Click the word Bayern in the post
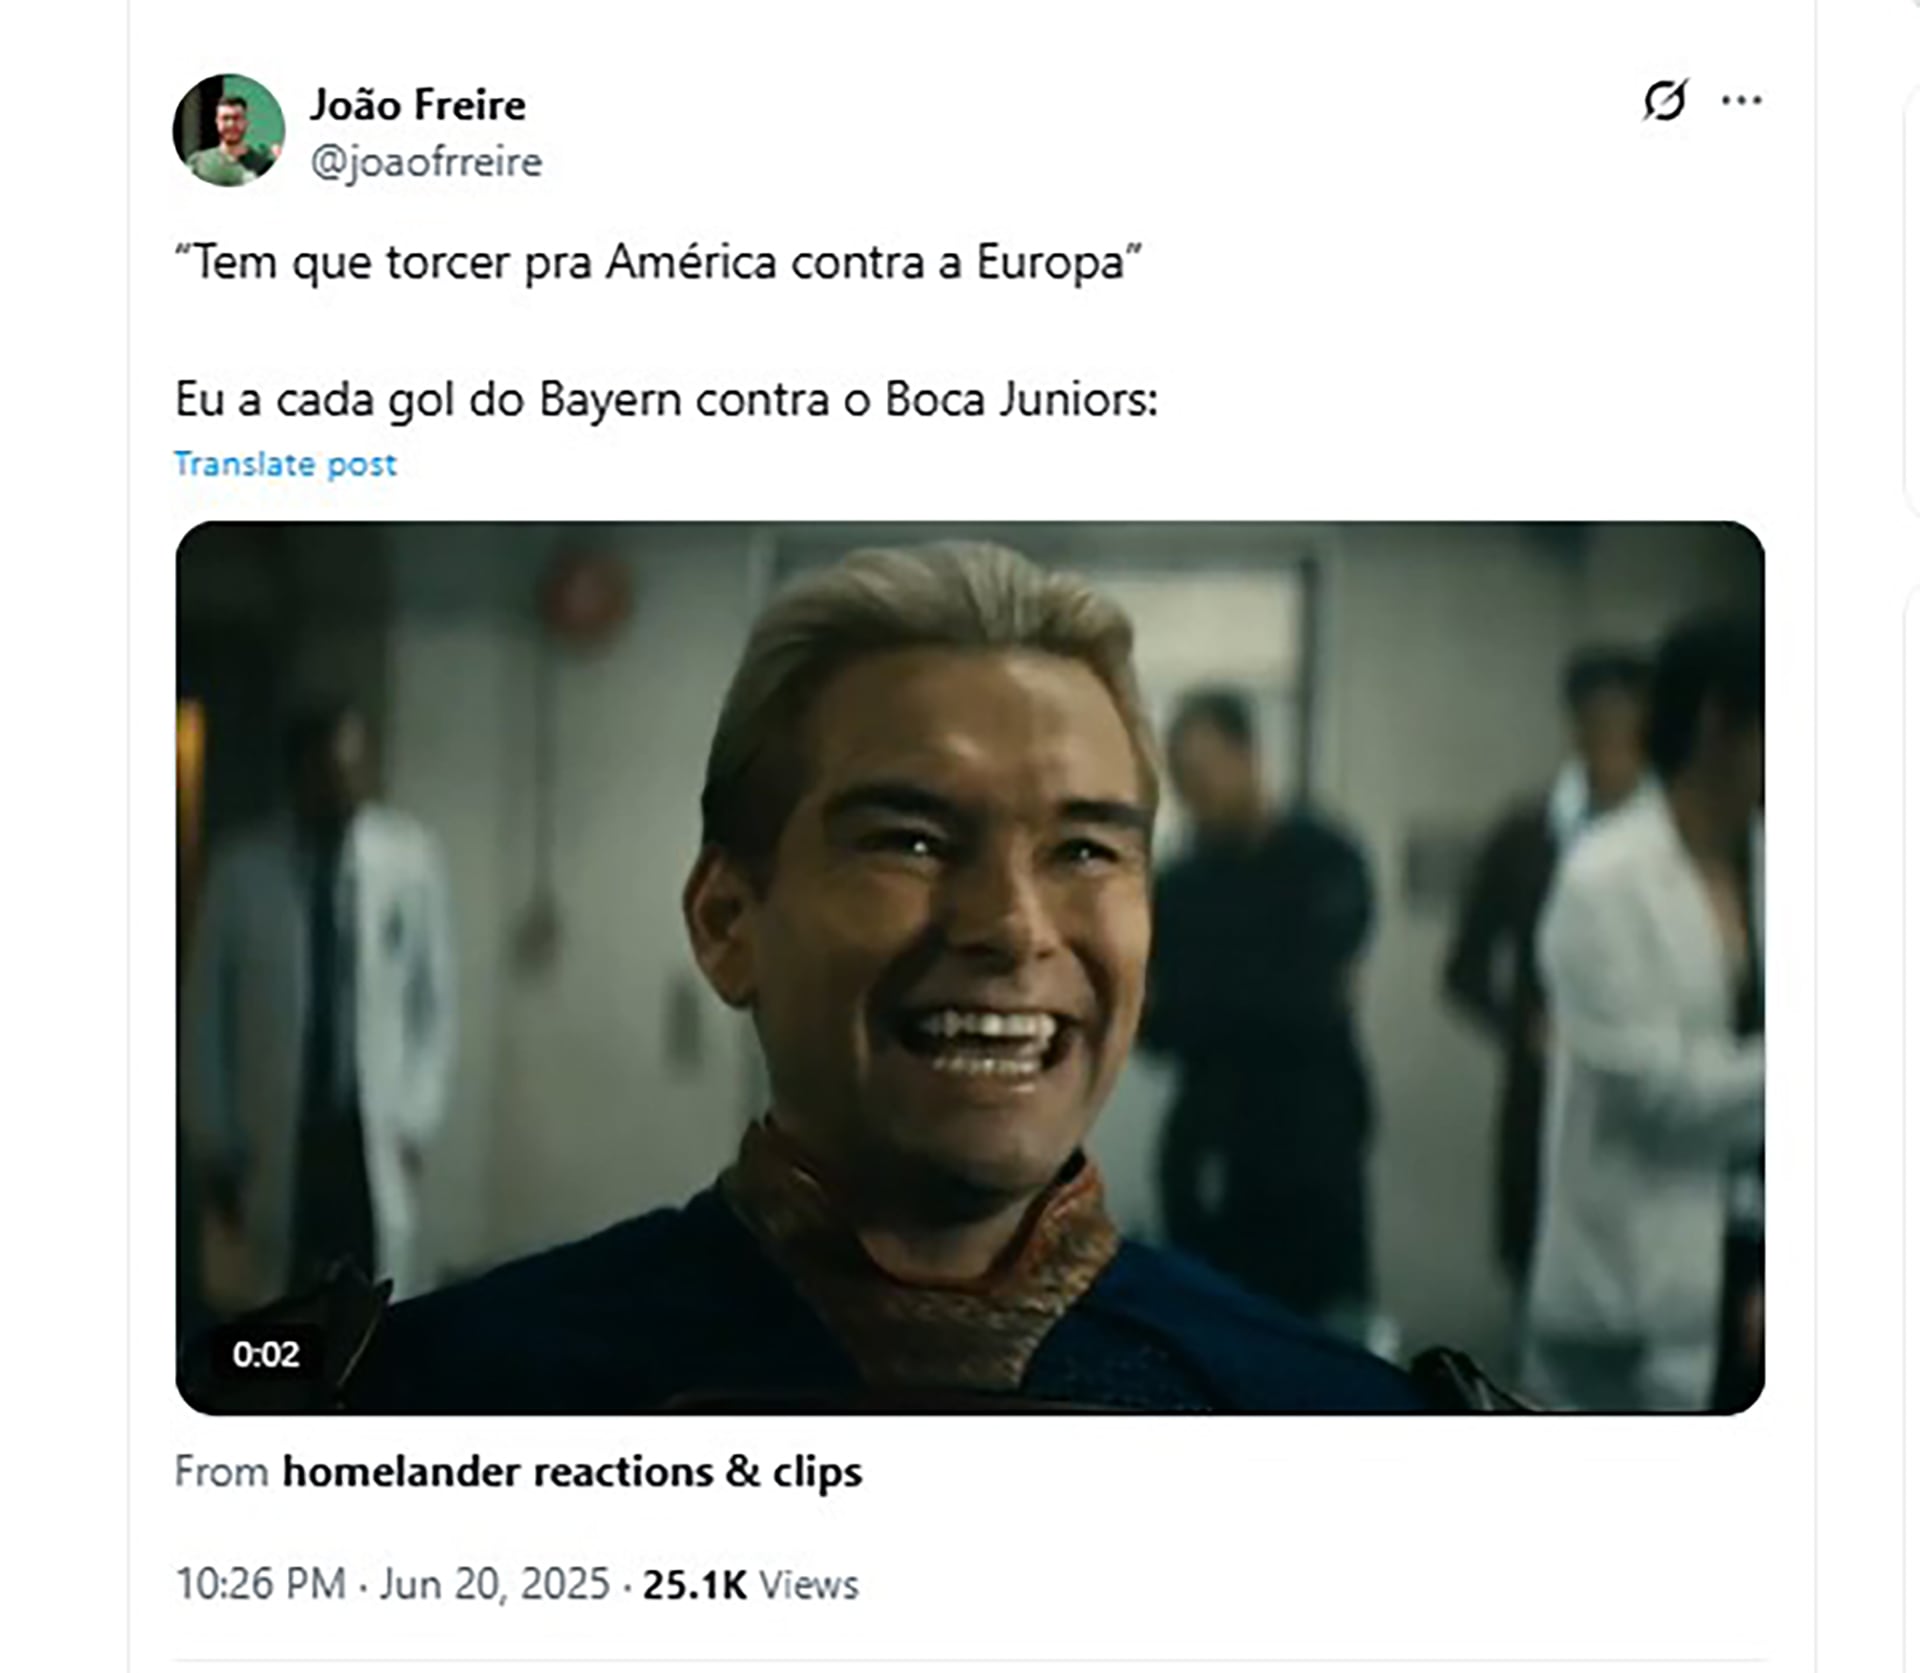Screen dimensions: 1920x1673 click(x=610, y=400)
